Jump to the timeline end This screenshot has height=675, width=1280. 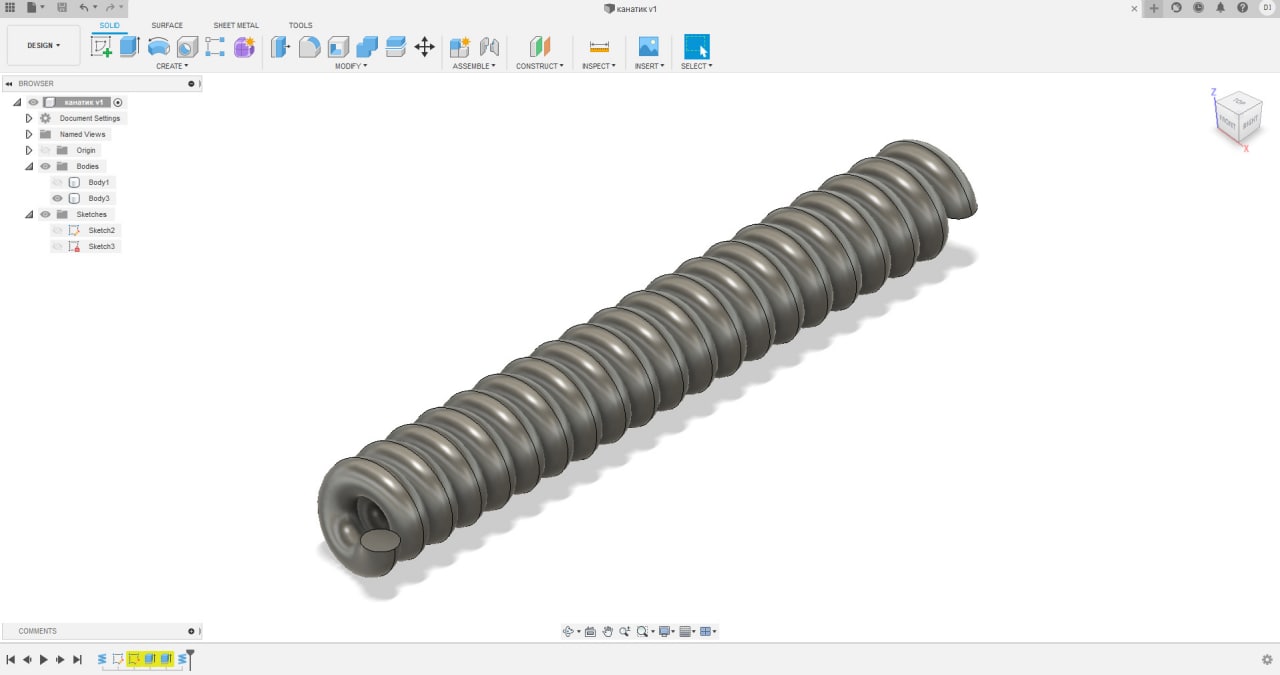(x=77, y=659)
